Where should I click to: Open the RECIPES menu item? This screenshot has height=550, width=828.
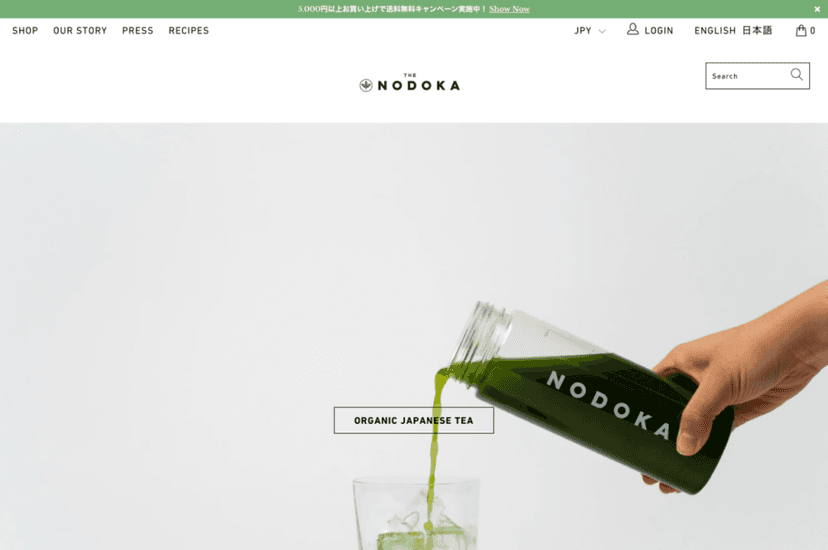tap(189, 31)
